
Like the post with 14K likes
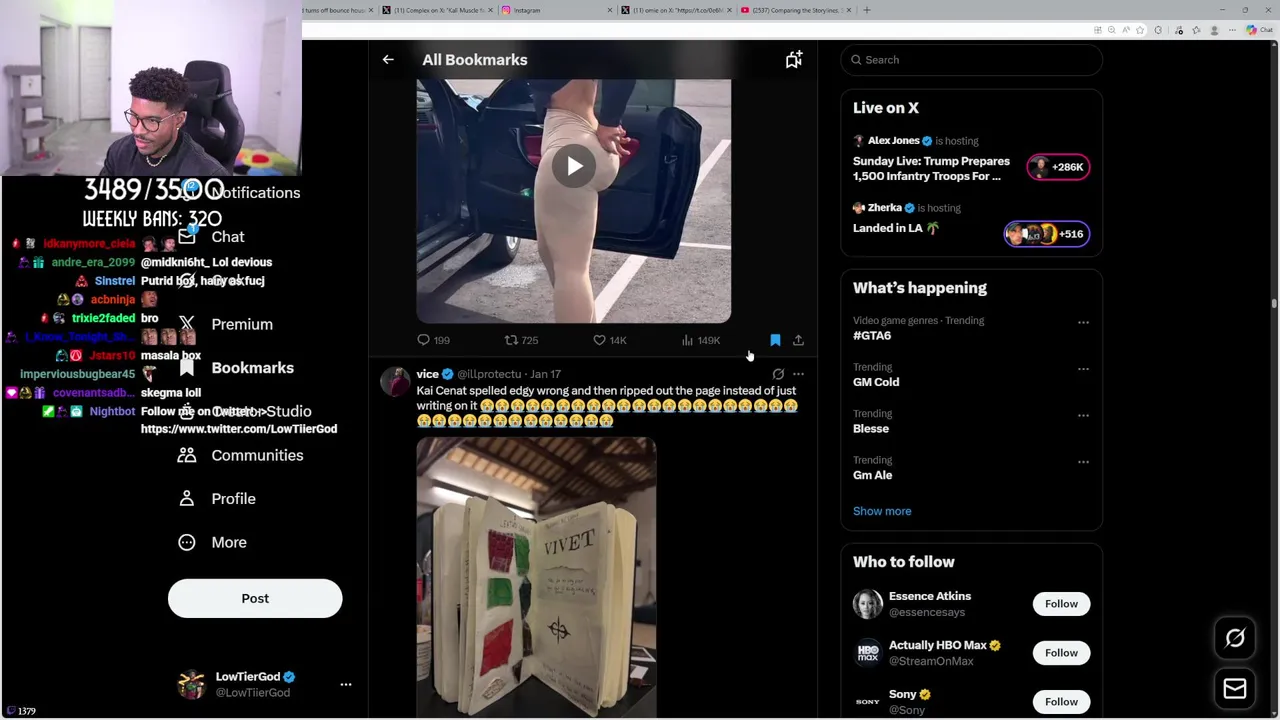(609, 341)
